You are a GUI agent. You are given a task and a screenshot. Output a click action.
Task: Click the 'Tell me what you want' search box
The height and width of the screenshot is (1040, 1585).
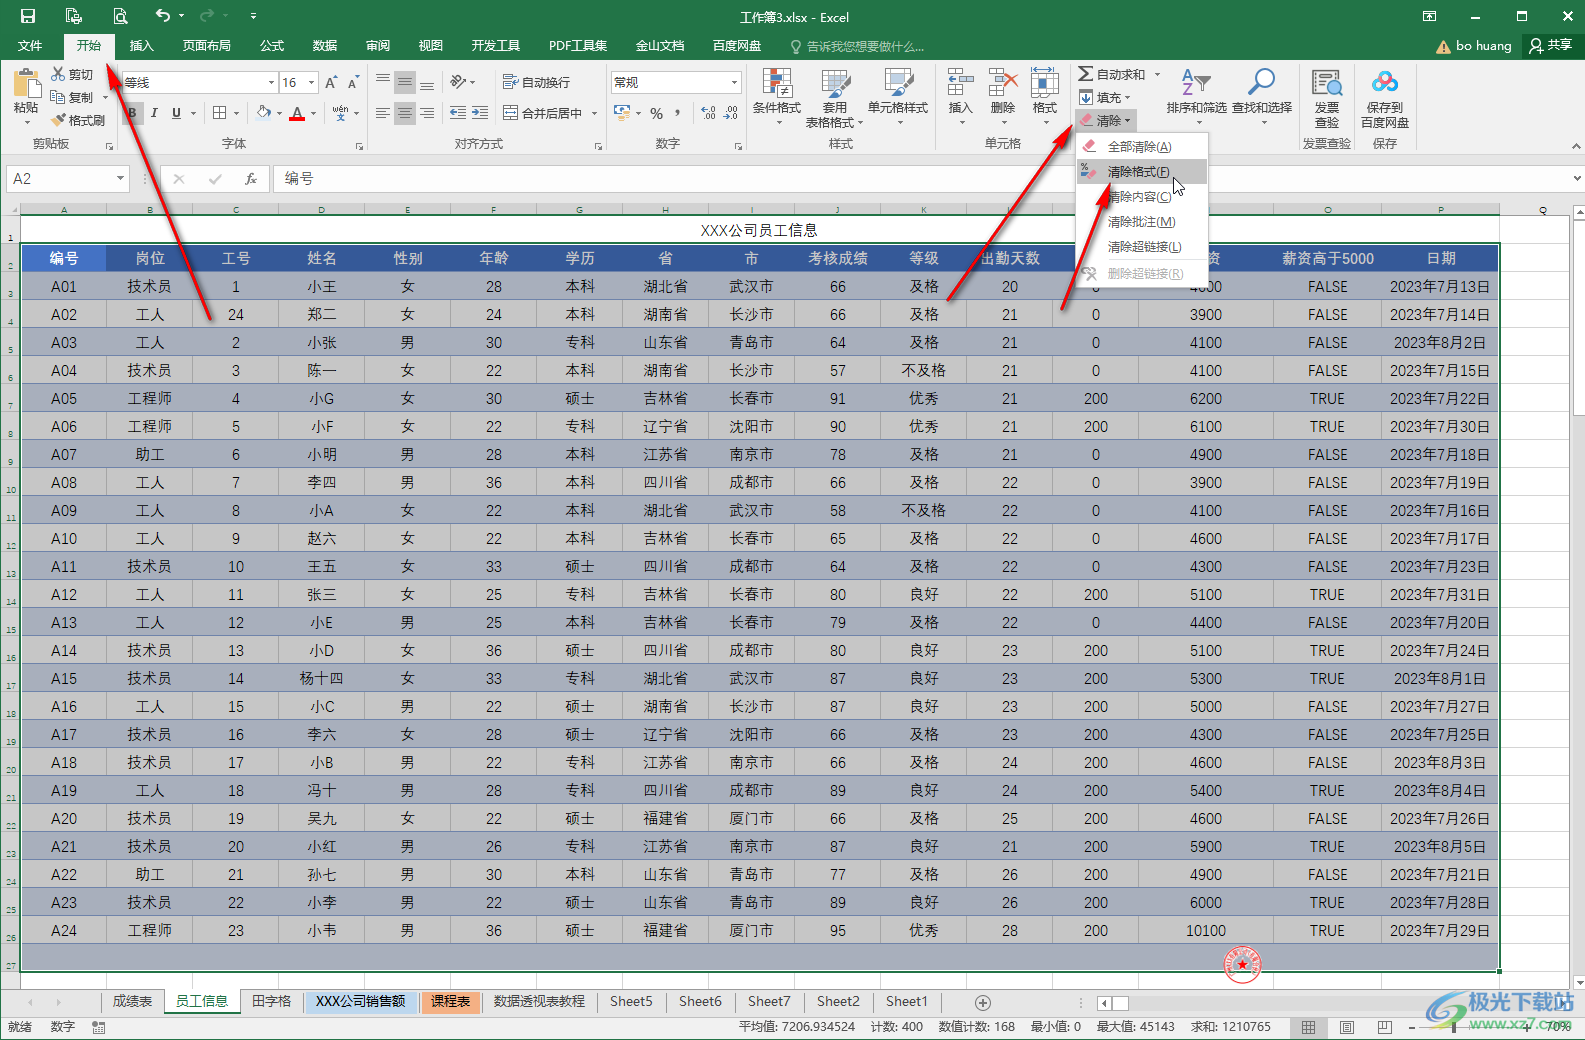[x=858, y=46]
